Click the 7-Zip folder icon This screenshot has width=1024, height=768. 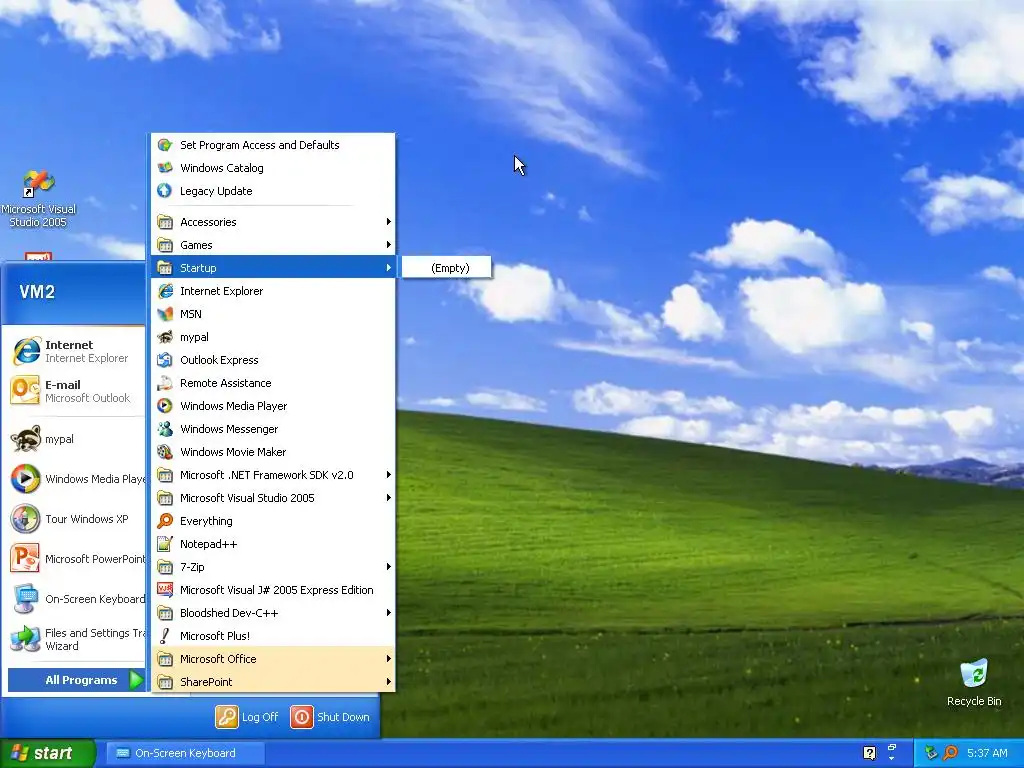tap(165, 567)
